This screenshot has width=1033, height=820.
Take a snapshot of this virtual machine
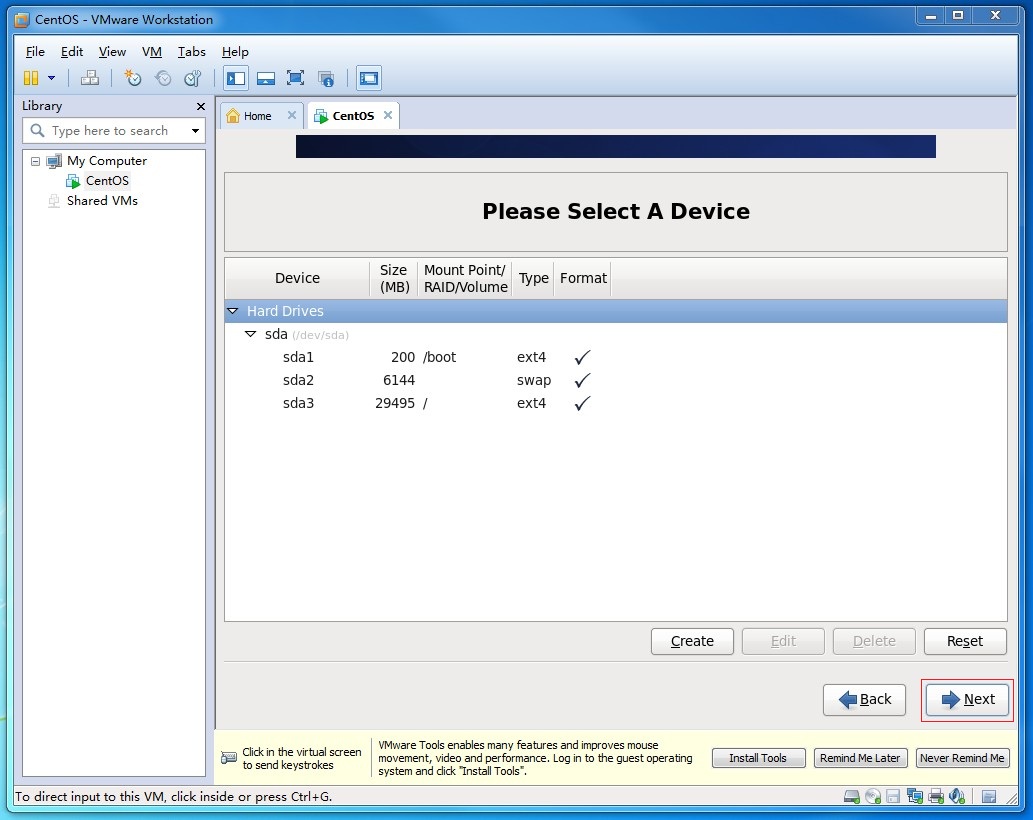132,78
